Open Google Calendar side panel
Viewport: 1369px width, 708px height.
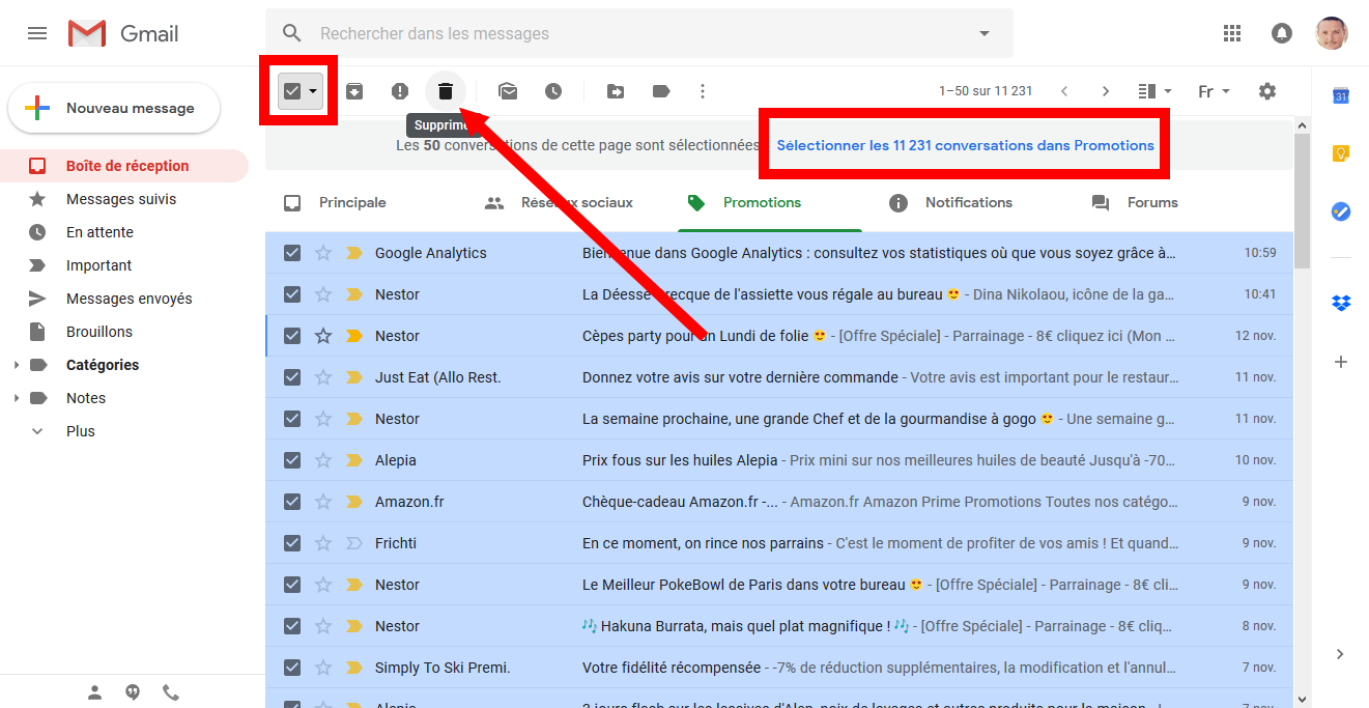click(1341, 96)
